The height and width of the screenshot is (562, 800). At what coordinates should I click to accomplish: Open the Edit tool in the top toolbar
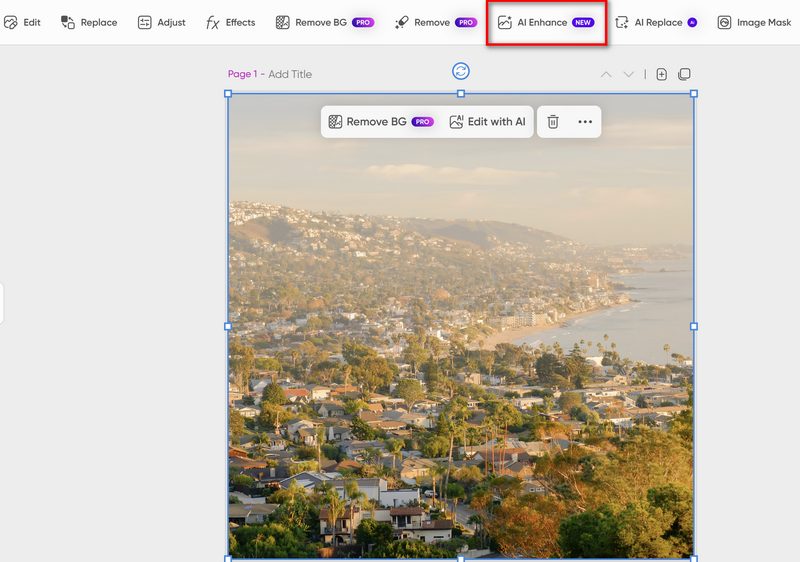tap(23, 22)
